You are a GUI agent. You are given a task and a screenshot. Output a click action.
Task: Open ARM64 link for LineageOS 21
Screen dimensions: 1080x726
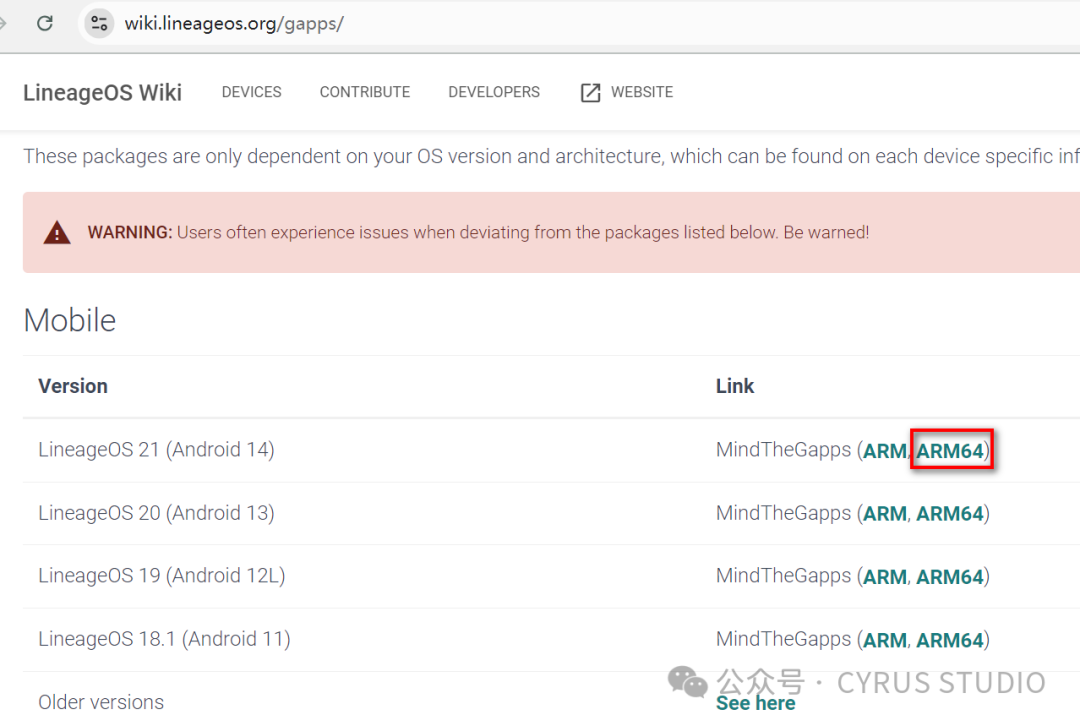point(950,451)
